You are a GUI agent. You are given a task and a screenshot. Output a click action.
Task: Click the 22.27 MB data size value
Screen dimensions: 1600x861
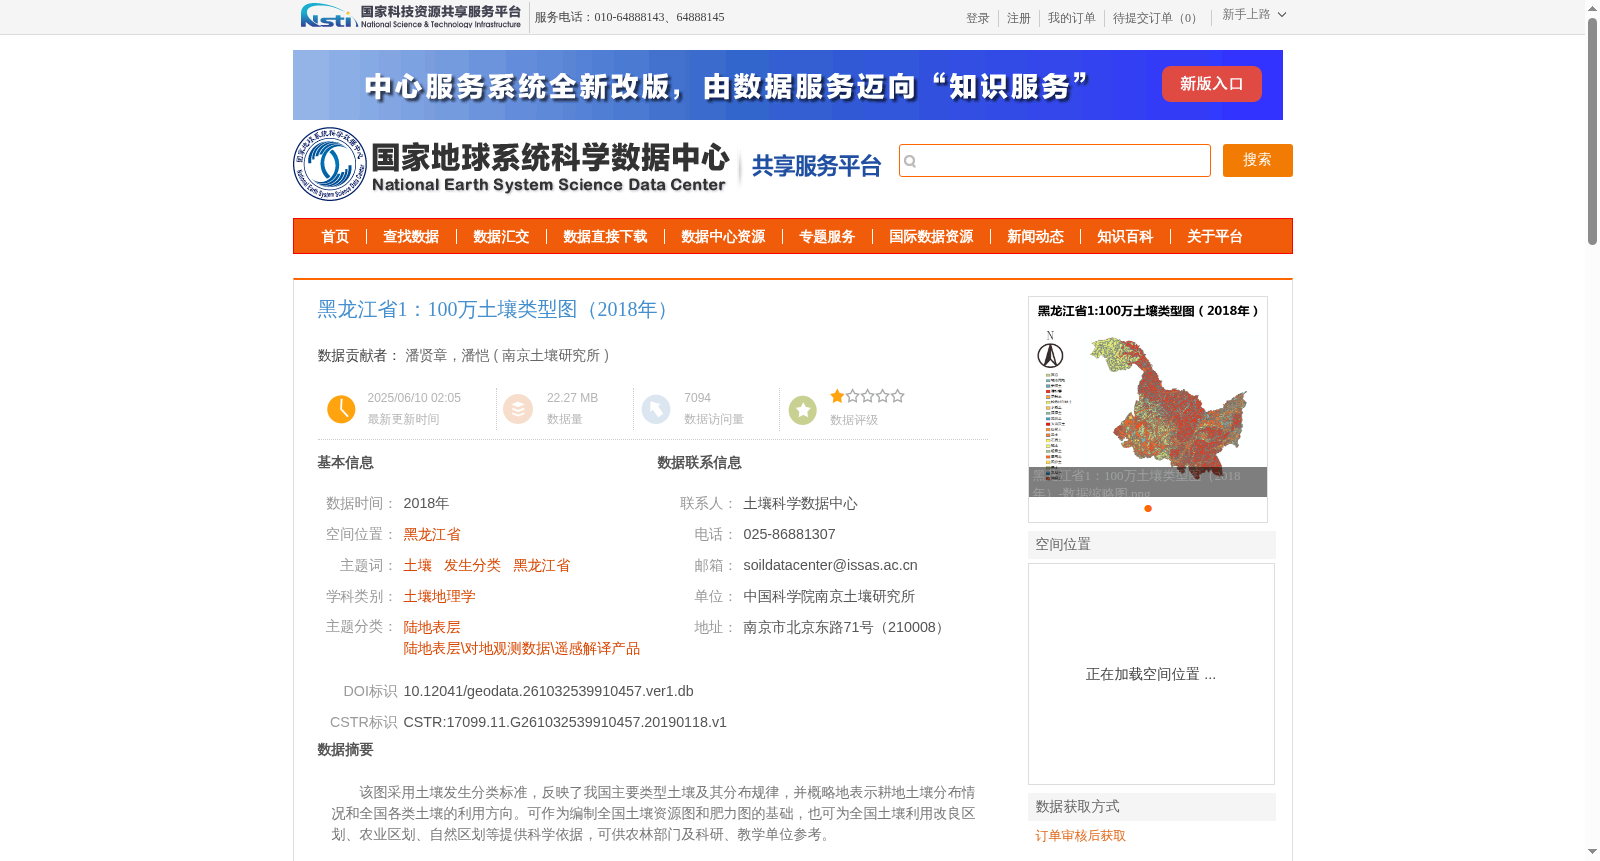572,398
